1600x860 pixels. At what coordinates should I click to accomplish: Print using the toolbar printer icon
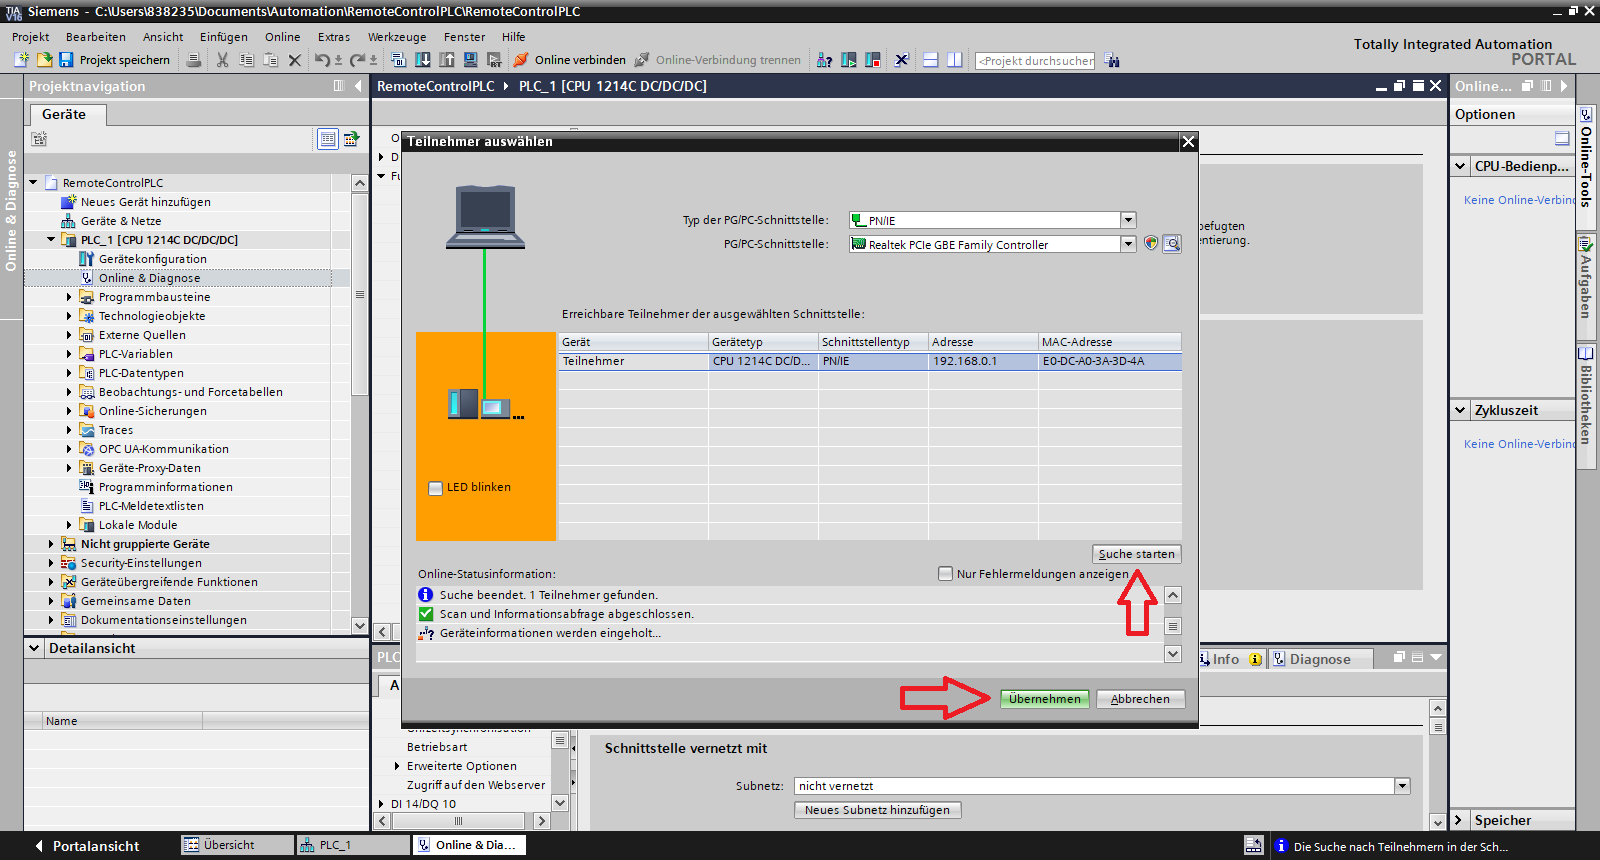tap(194, 60)
